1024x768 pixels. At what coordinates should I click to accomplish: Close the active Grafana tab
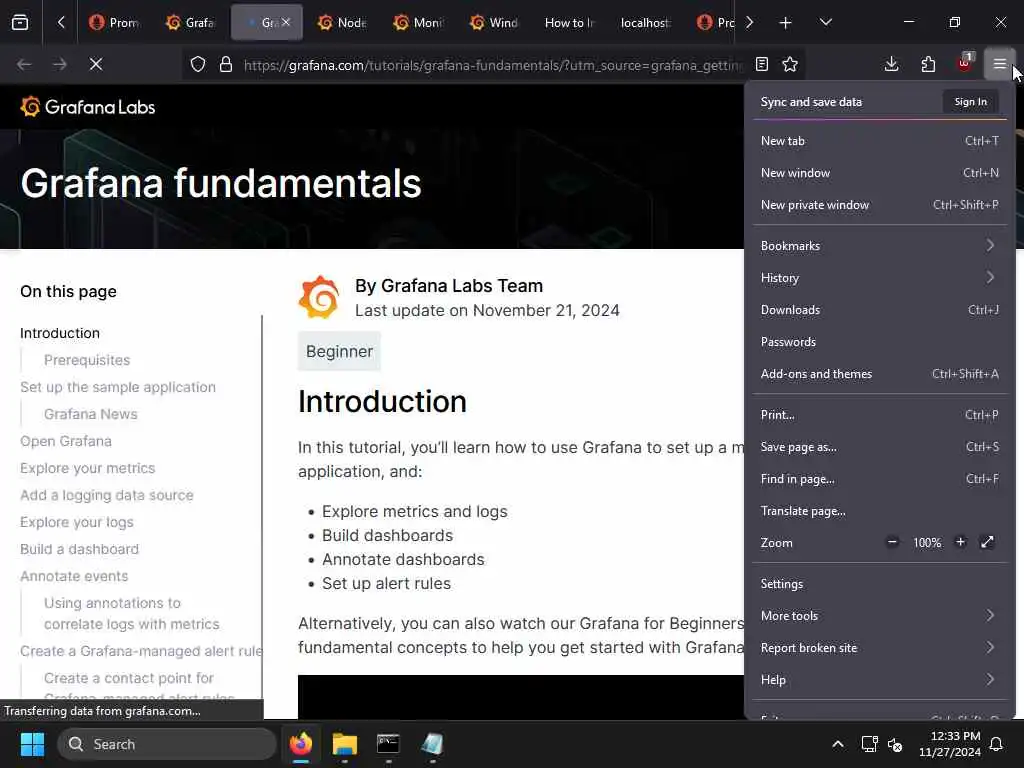(x=286, y=22)
